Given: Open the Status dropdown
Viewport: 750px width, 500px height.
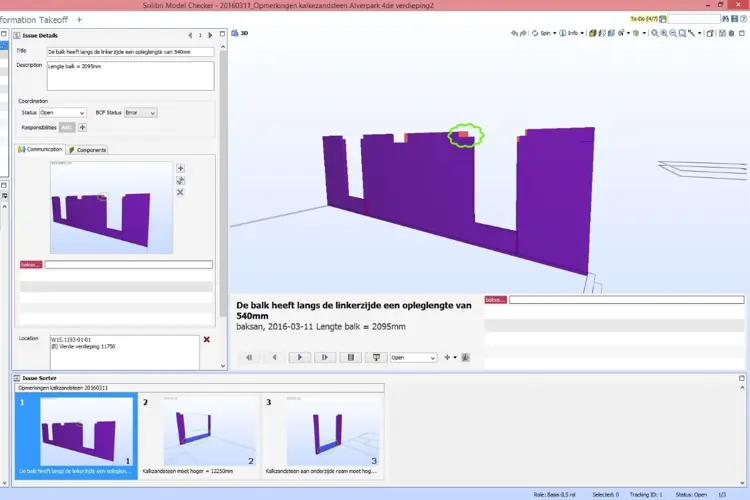Looking at the screenshot, I should click(61, 113).
